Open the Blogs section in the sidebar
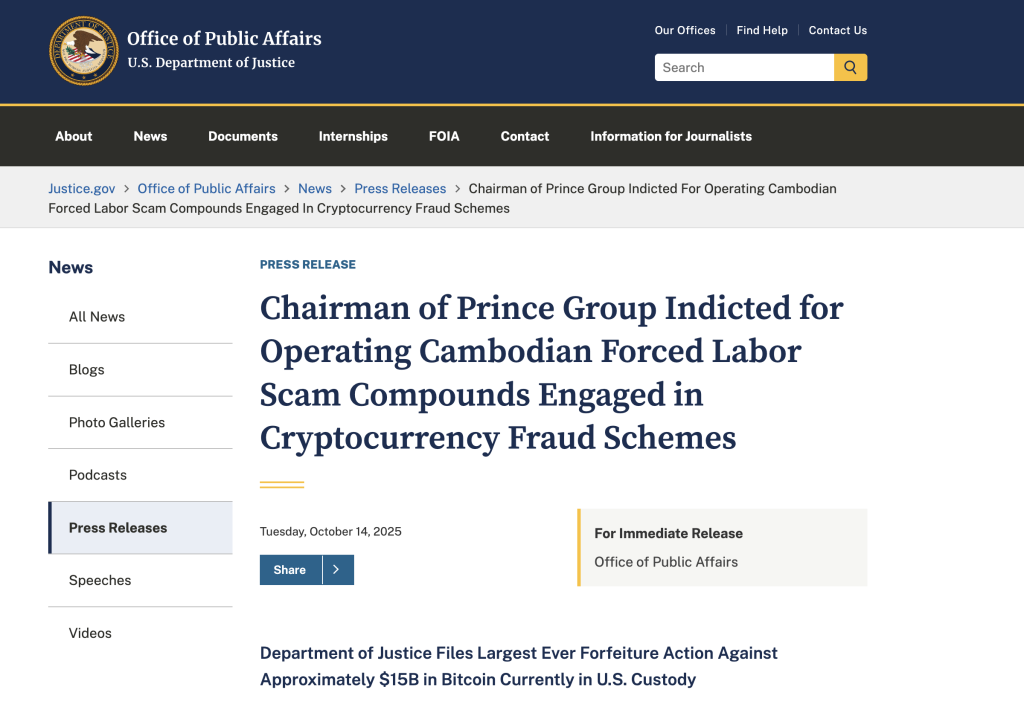This screenshot has height=707, width=1024. pos(86,369)
